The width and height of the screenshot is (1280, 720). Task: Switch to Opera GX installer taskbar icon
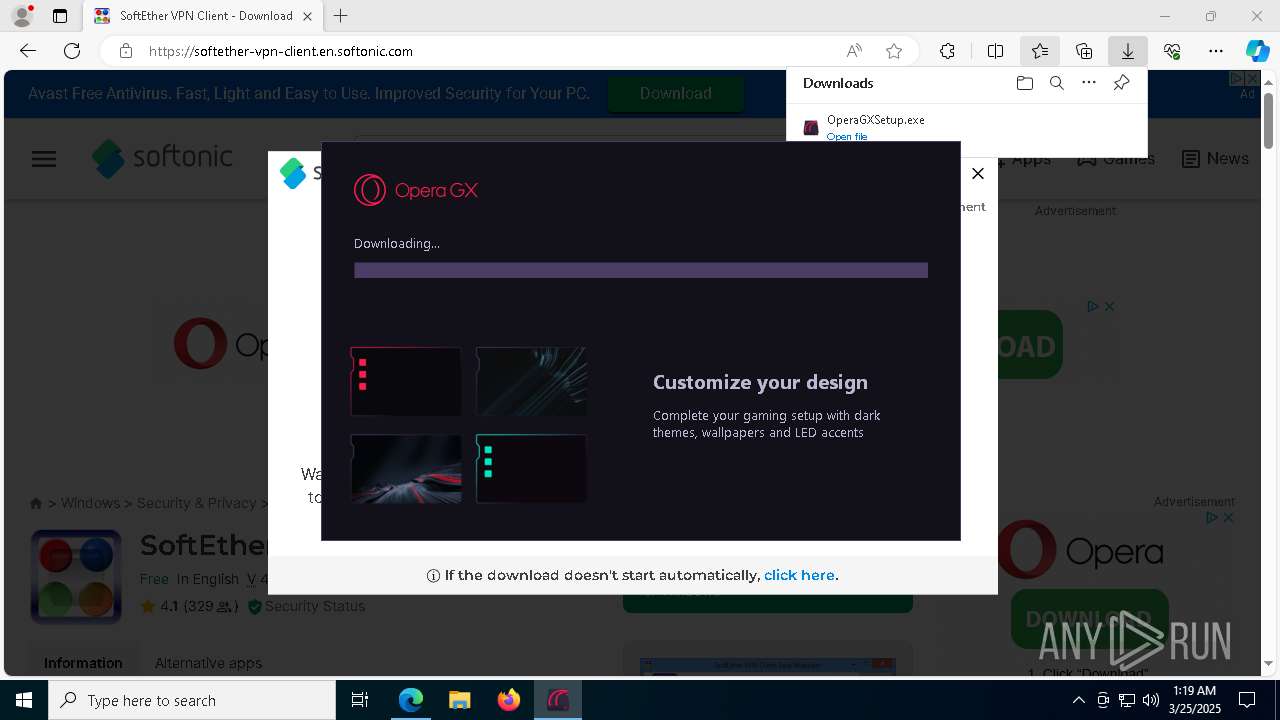(558, 700)
